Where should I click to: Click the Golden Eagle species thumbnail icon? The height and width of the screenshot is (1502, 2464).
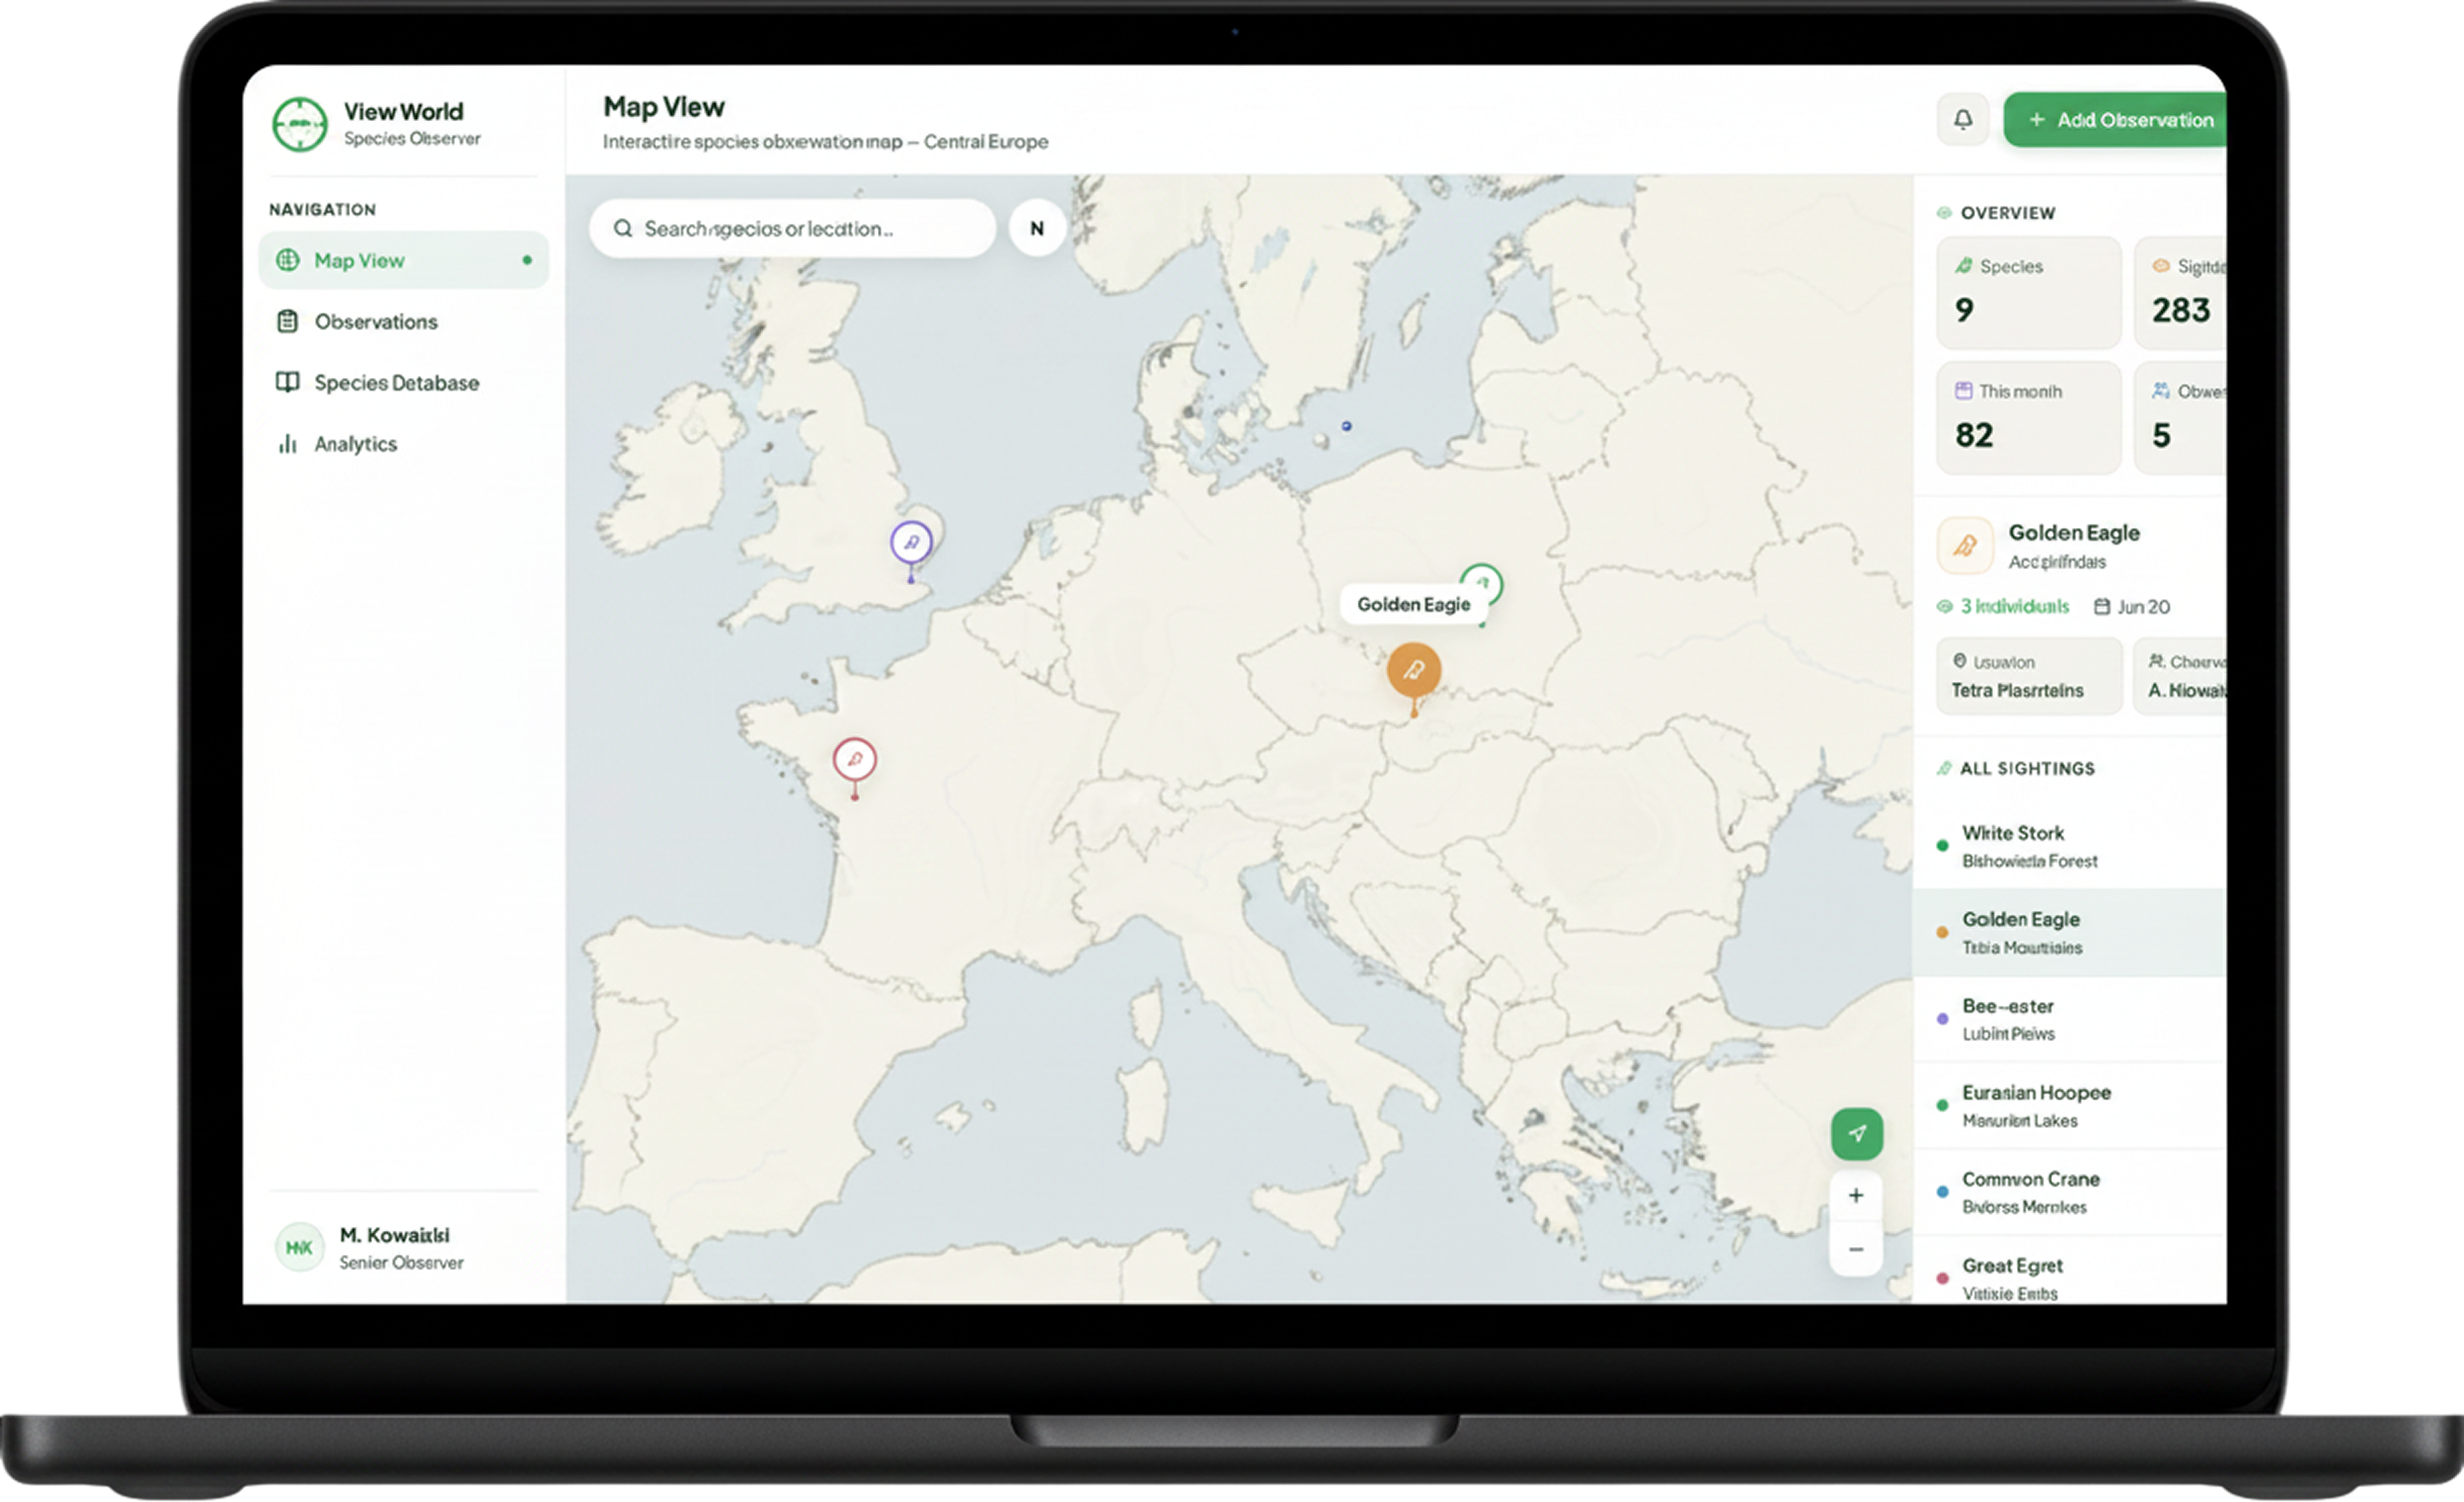click(x=1965, y=545)
